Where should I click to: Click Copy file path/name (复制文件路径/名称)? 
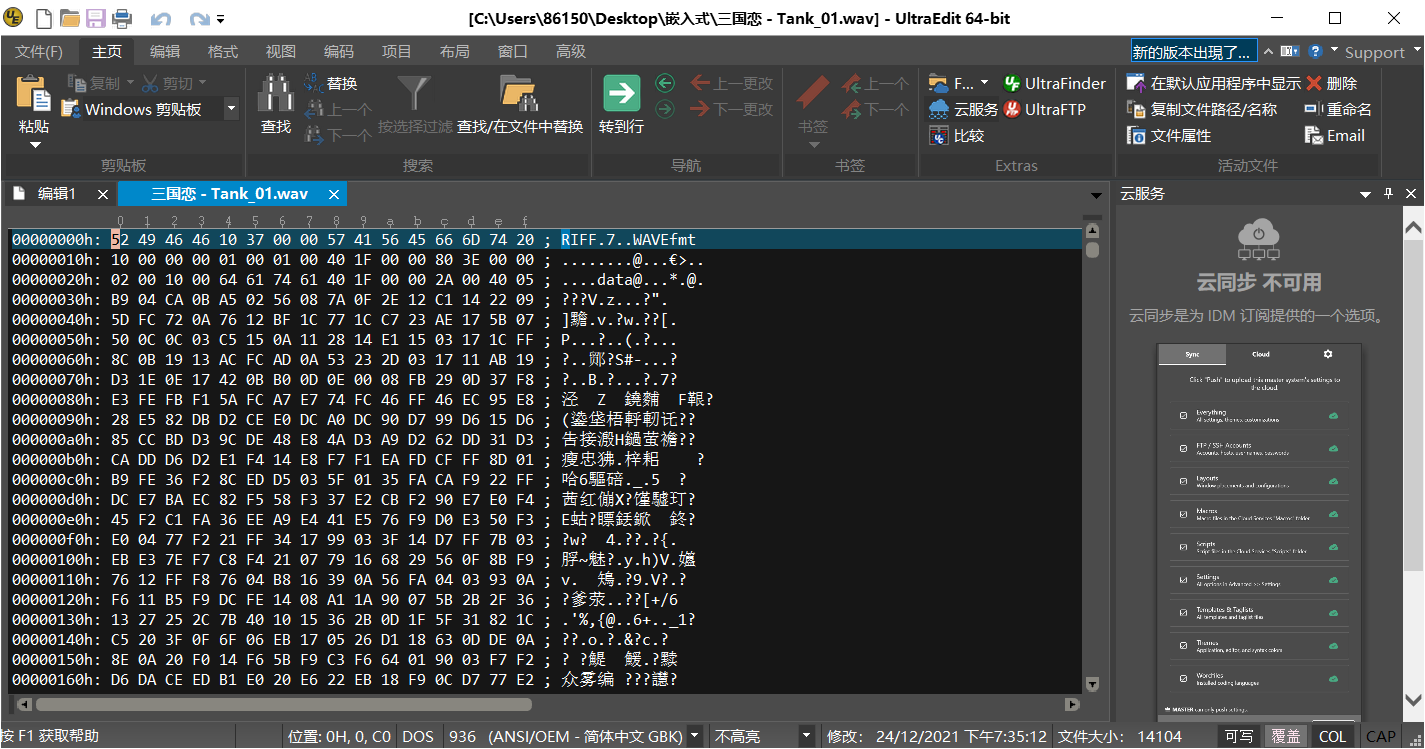(x=1202, y=110)
